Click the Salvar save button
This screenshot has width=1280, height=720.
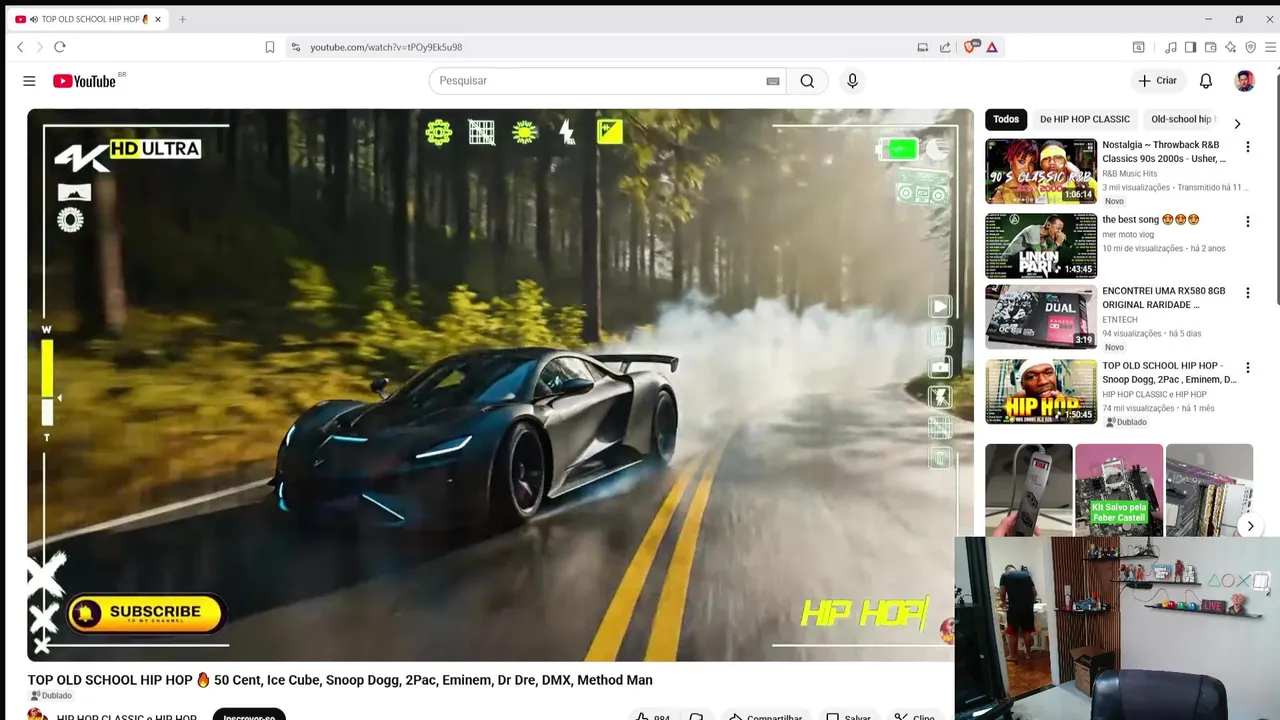[848, 716]
